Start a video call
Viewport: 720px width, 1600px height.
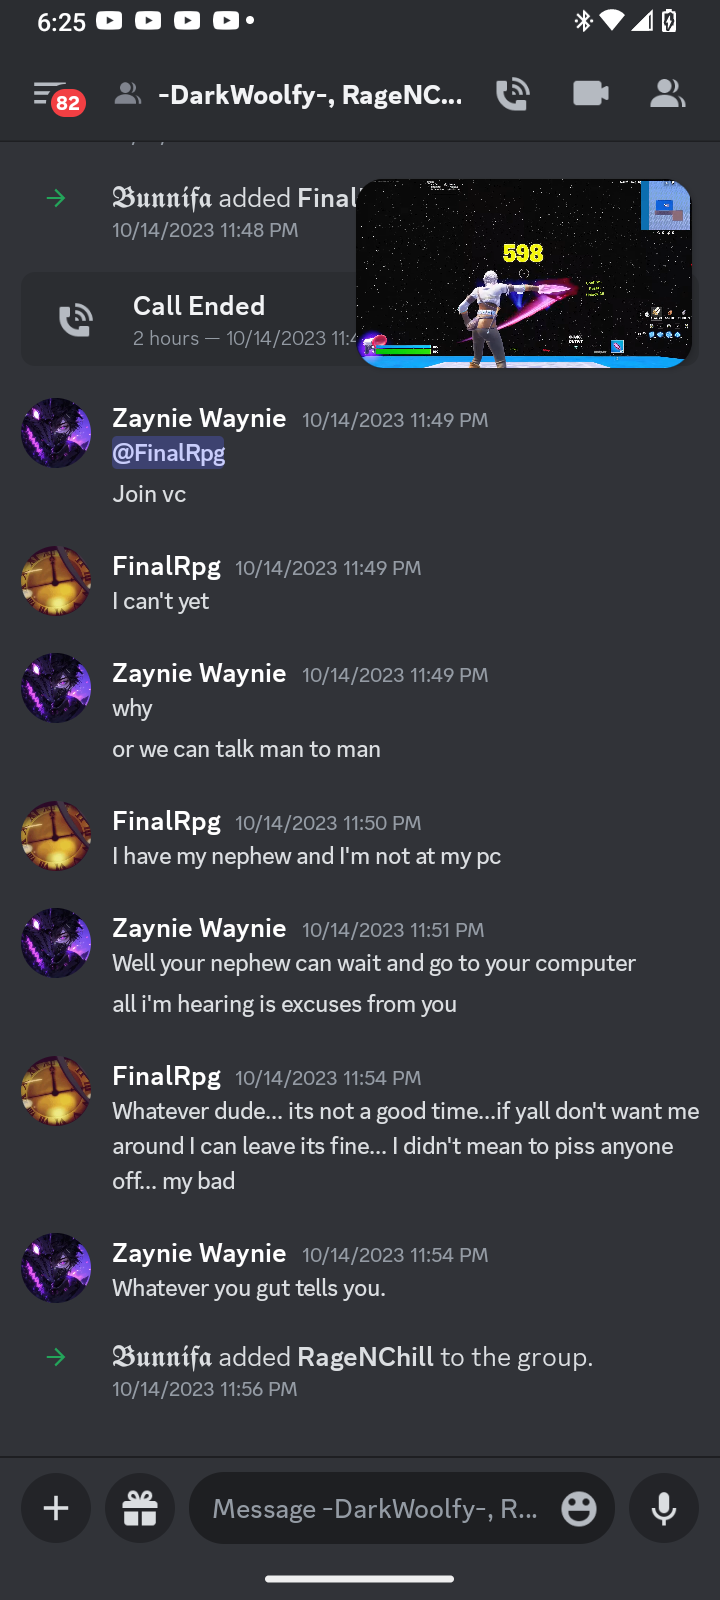[x=590, y=94]
